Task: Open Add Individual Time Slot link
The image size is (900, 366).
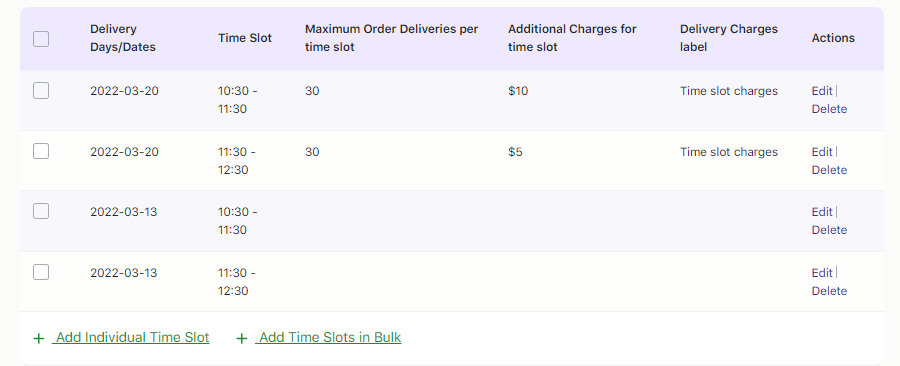Action: point(131,337)
